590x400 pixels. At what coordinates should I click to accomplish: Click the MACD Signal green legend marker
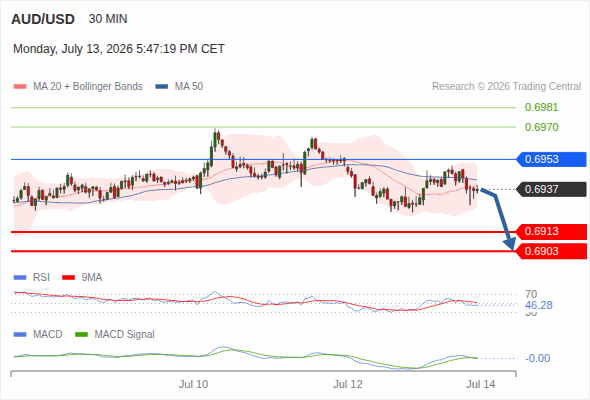pyautogui.click(x=81, y=335)
